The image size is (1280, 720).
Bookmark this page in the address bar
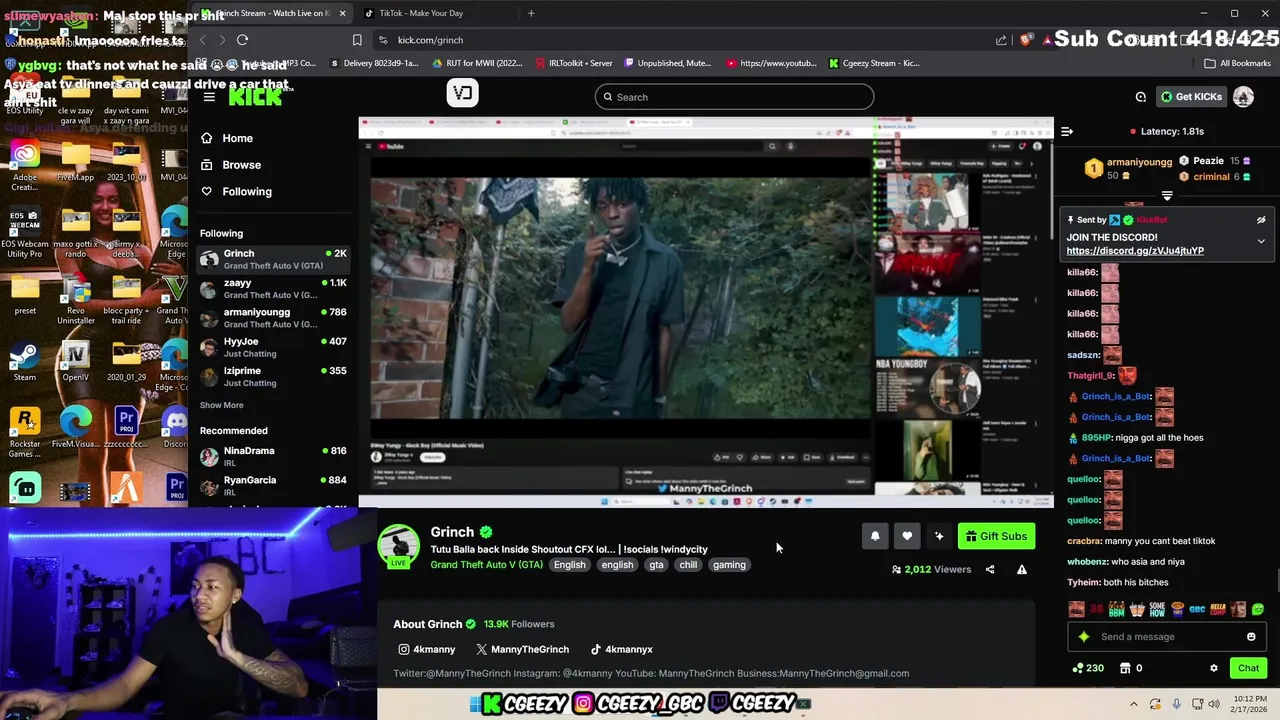pos(357,40)
